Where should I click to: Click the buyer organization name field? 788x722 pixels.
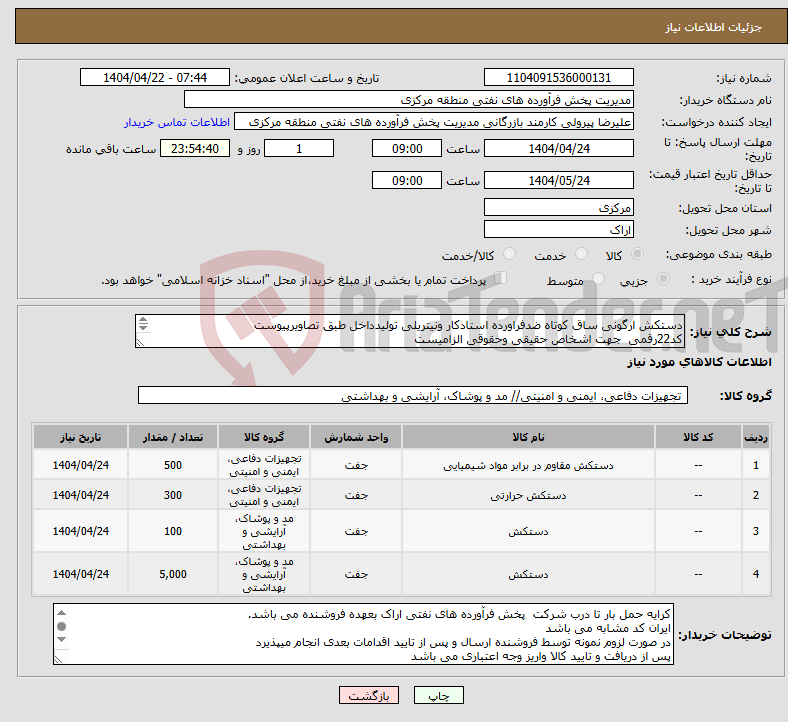coord(409,99)
